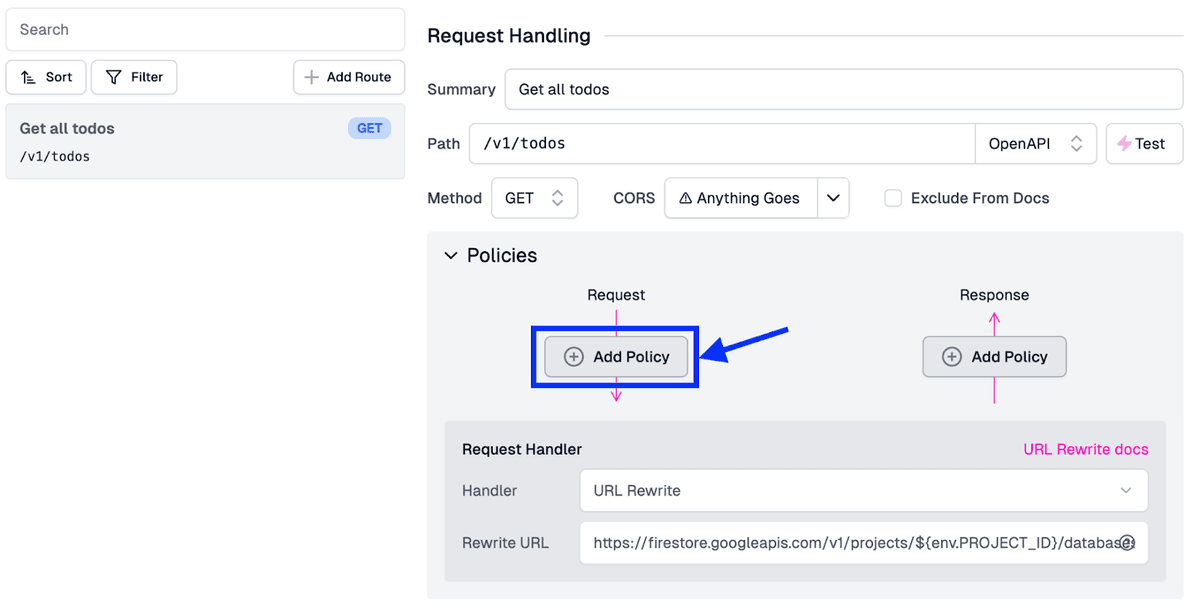The height and width of the screenshot is (612, 1200).
Task: Collapse the Policies section chevron
Action: pos(451,256)
